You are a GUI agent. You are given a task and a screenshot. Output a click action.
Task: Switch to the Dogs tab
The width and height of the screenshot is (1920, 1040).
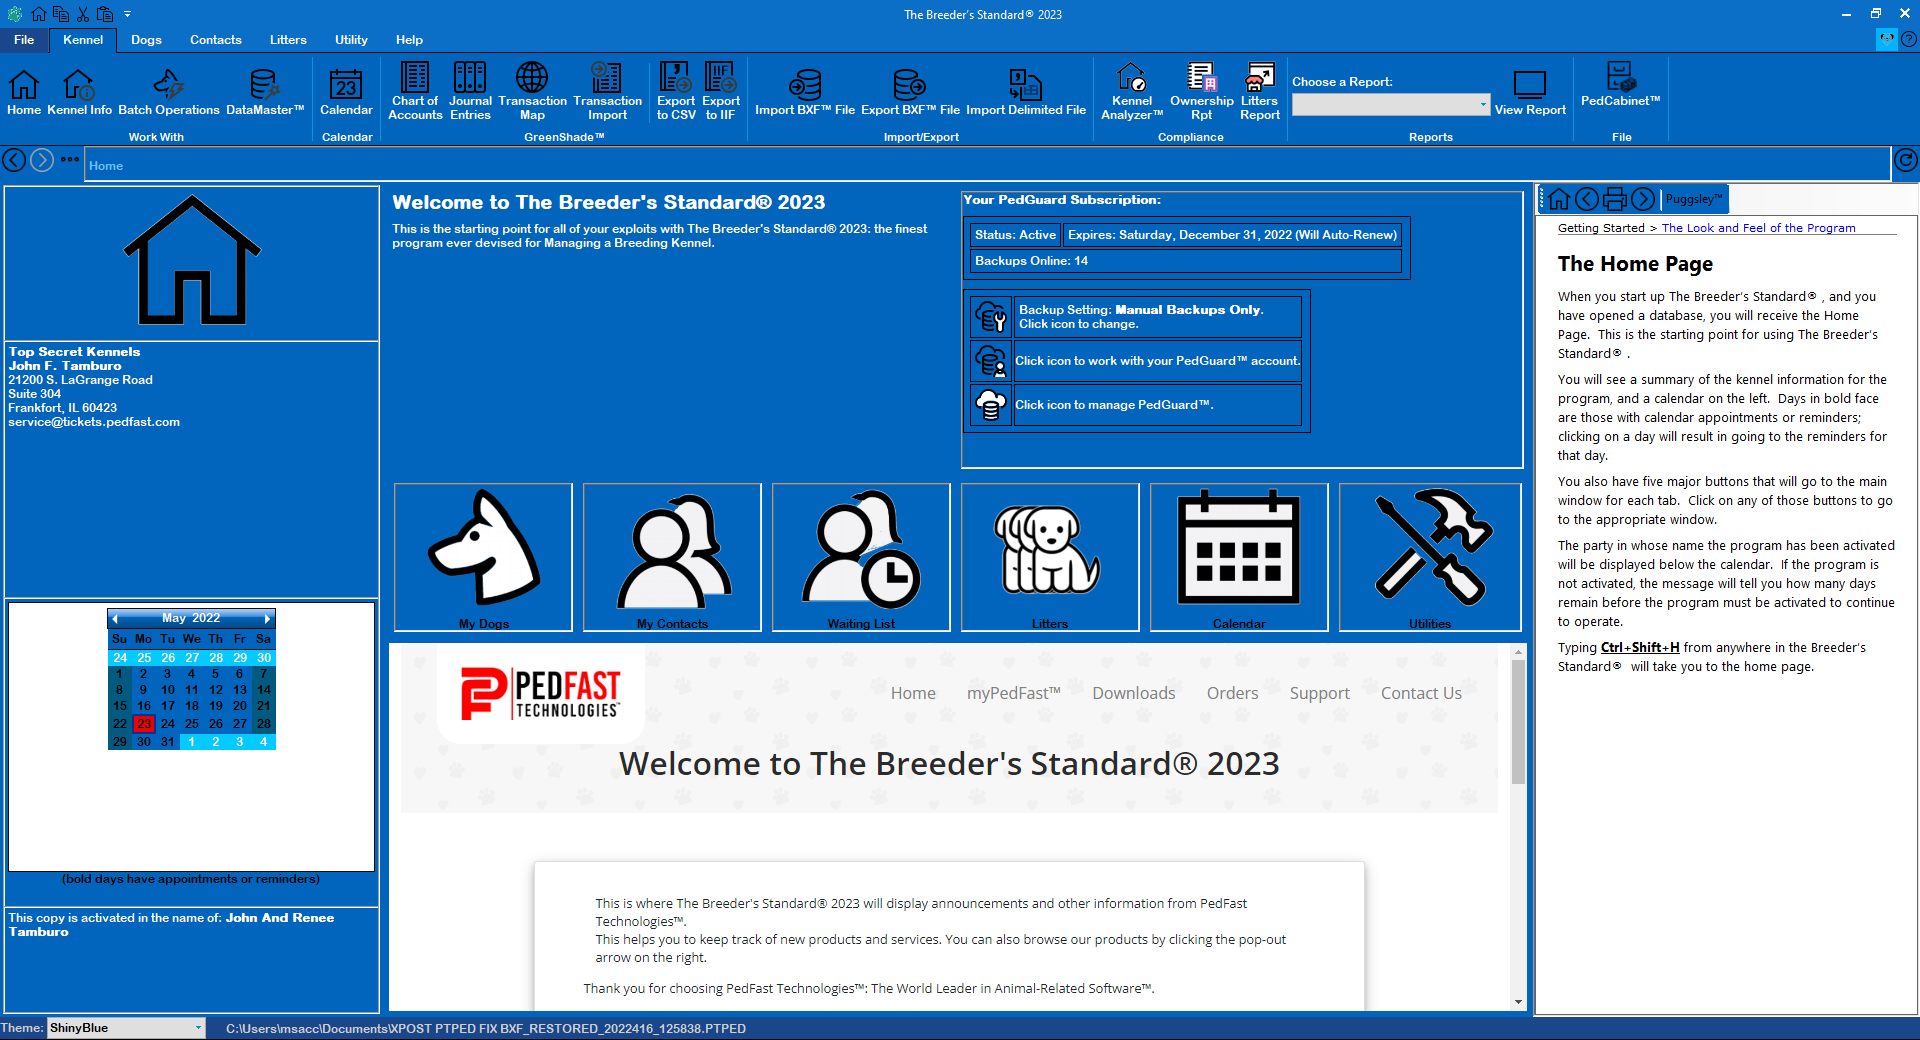145,40
